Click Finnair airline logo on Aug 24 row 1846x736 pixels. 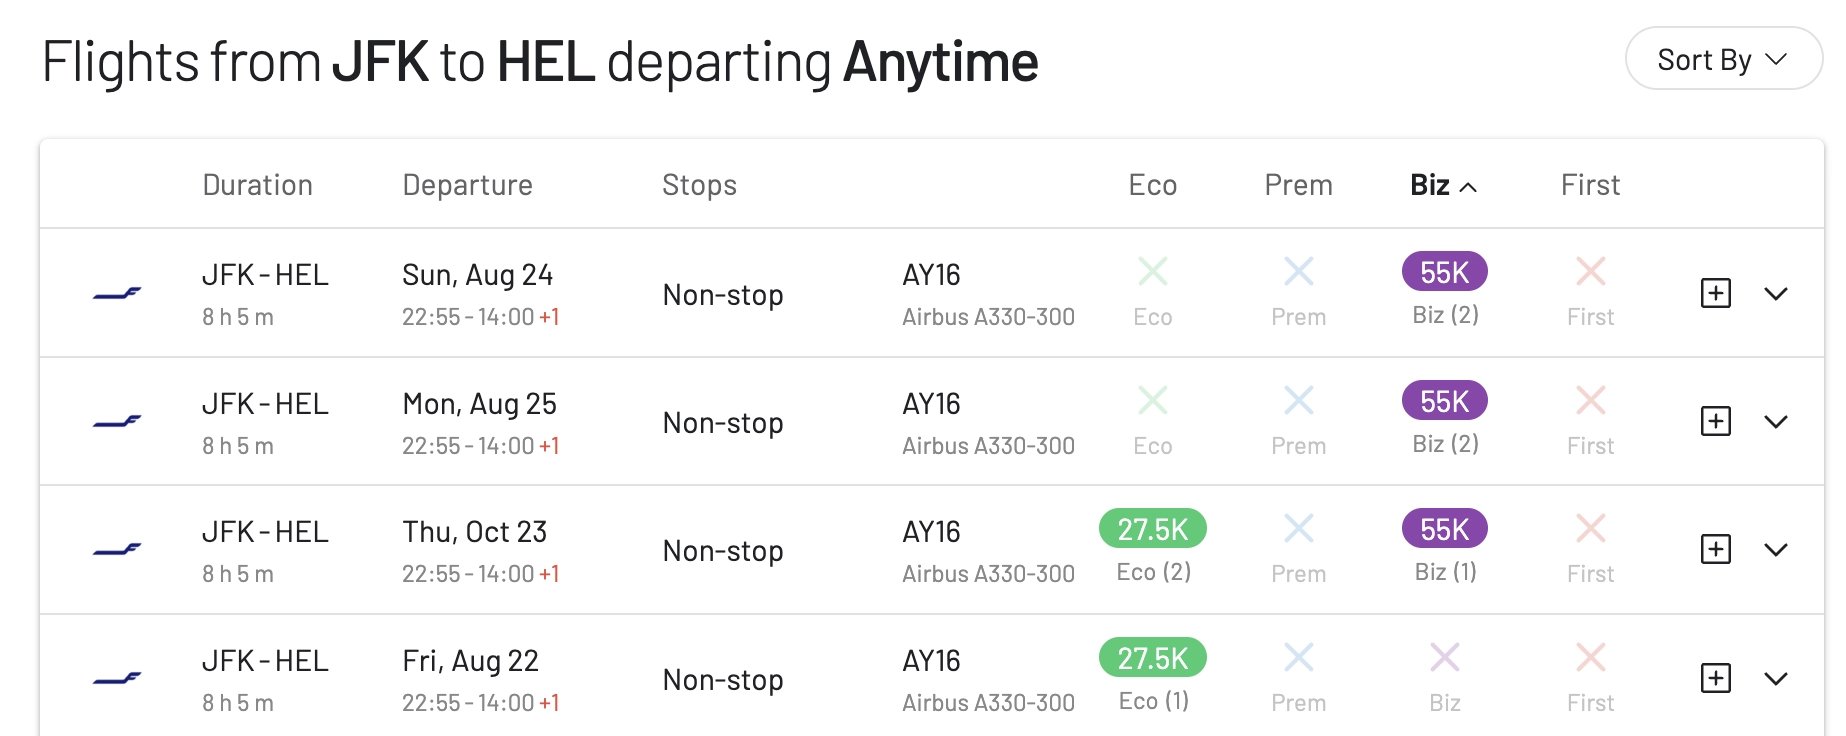click(x=117, y=293)
